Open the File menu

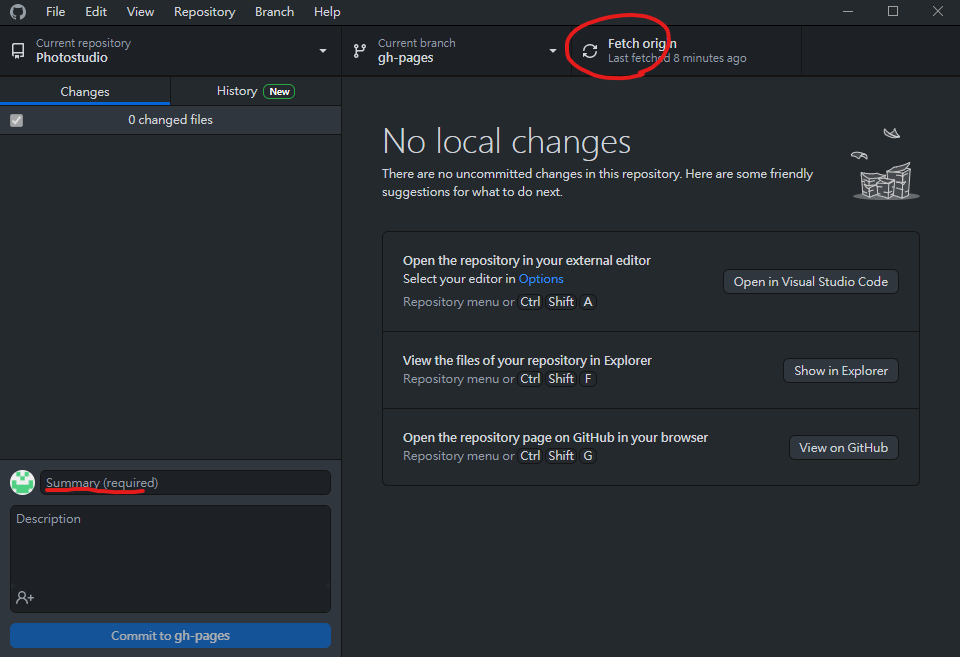pos(56,12)
